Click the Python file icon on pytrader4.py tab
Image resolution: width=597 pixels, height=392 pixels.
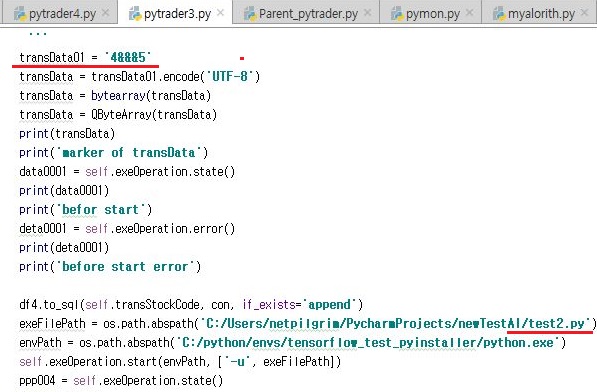20,14
